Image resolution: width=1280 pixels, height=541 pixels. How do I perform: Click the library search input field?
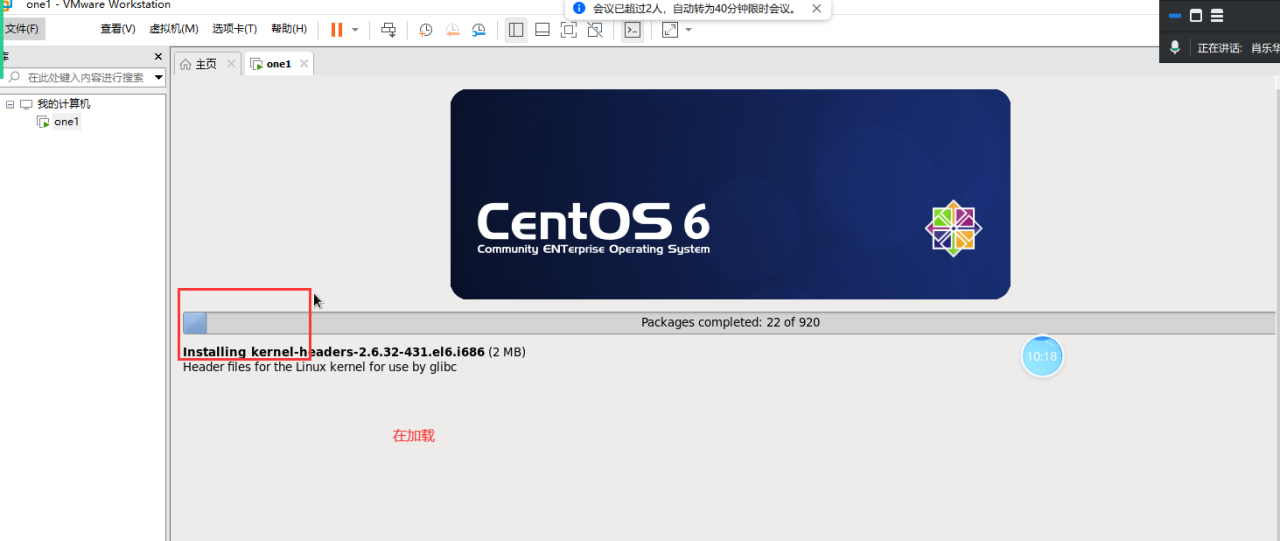click(84, 77)
